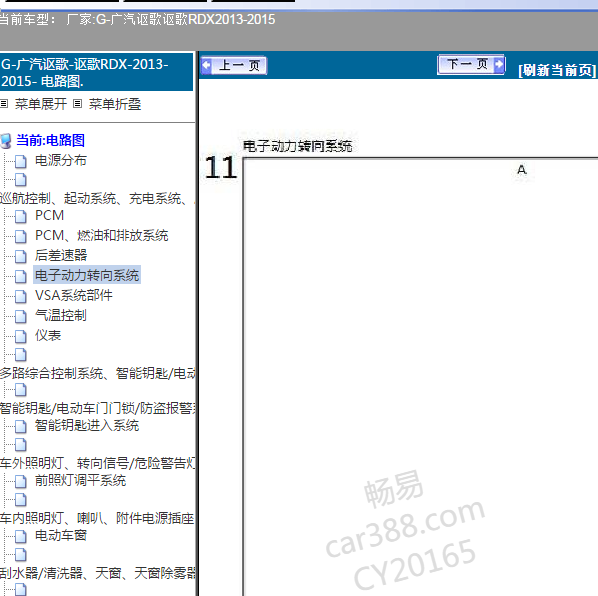
Task: Click the page icon above 车内照明灯 entry
Action: pos(21,499)
